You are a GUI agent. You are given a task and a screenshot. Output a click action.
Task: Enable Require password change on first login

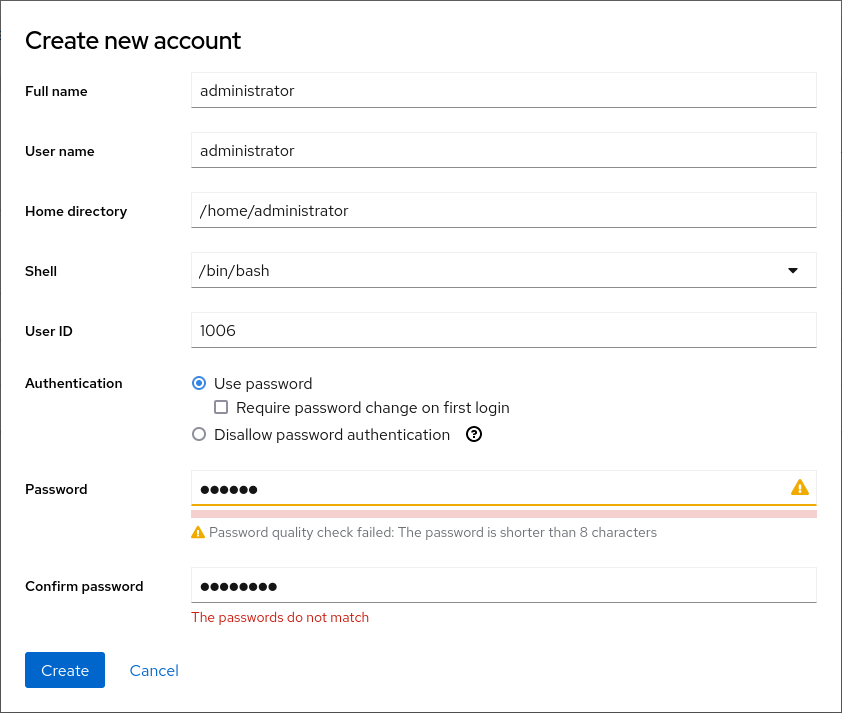[x=222, y=408]
